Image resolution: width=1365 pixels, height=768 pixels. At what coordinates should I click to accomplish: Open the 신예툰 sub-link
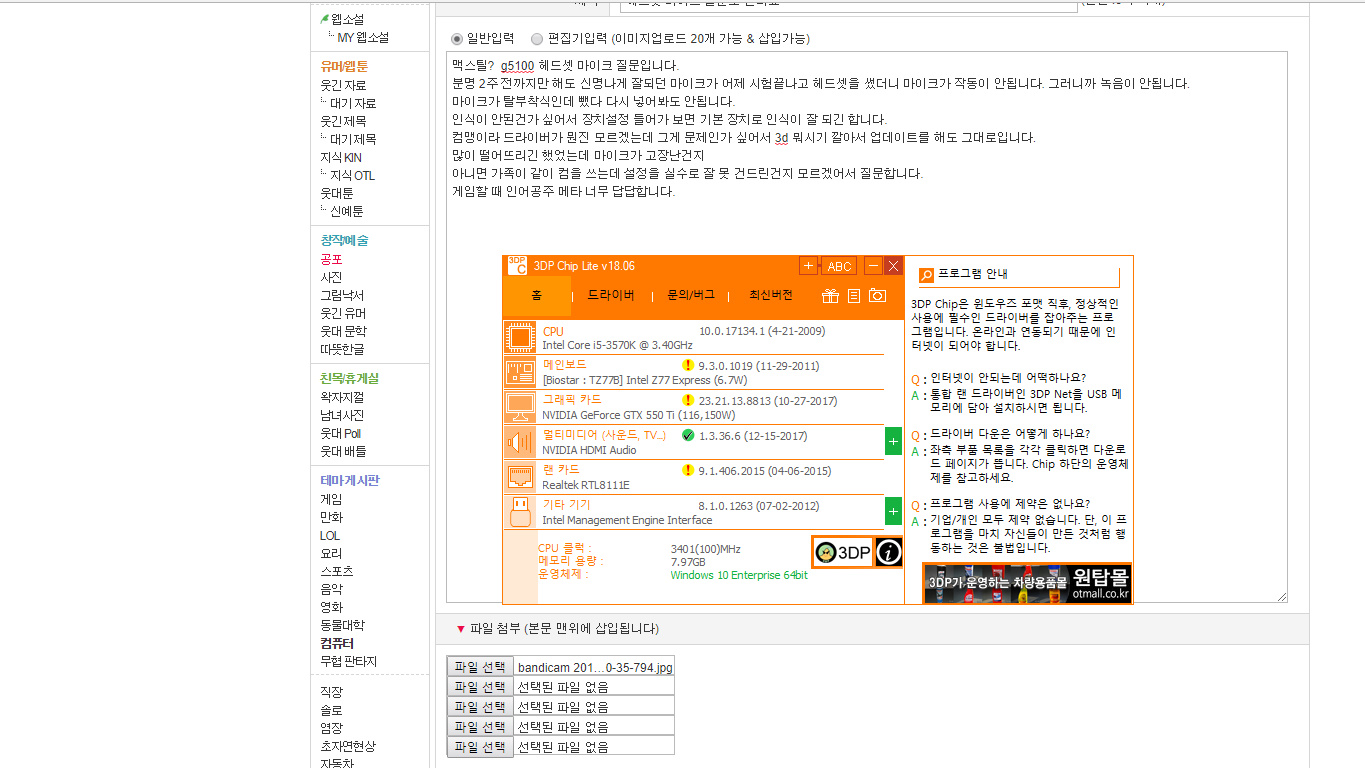[346, 212]
